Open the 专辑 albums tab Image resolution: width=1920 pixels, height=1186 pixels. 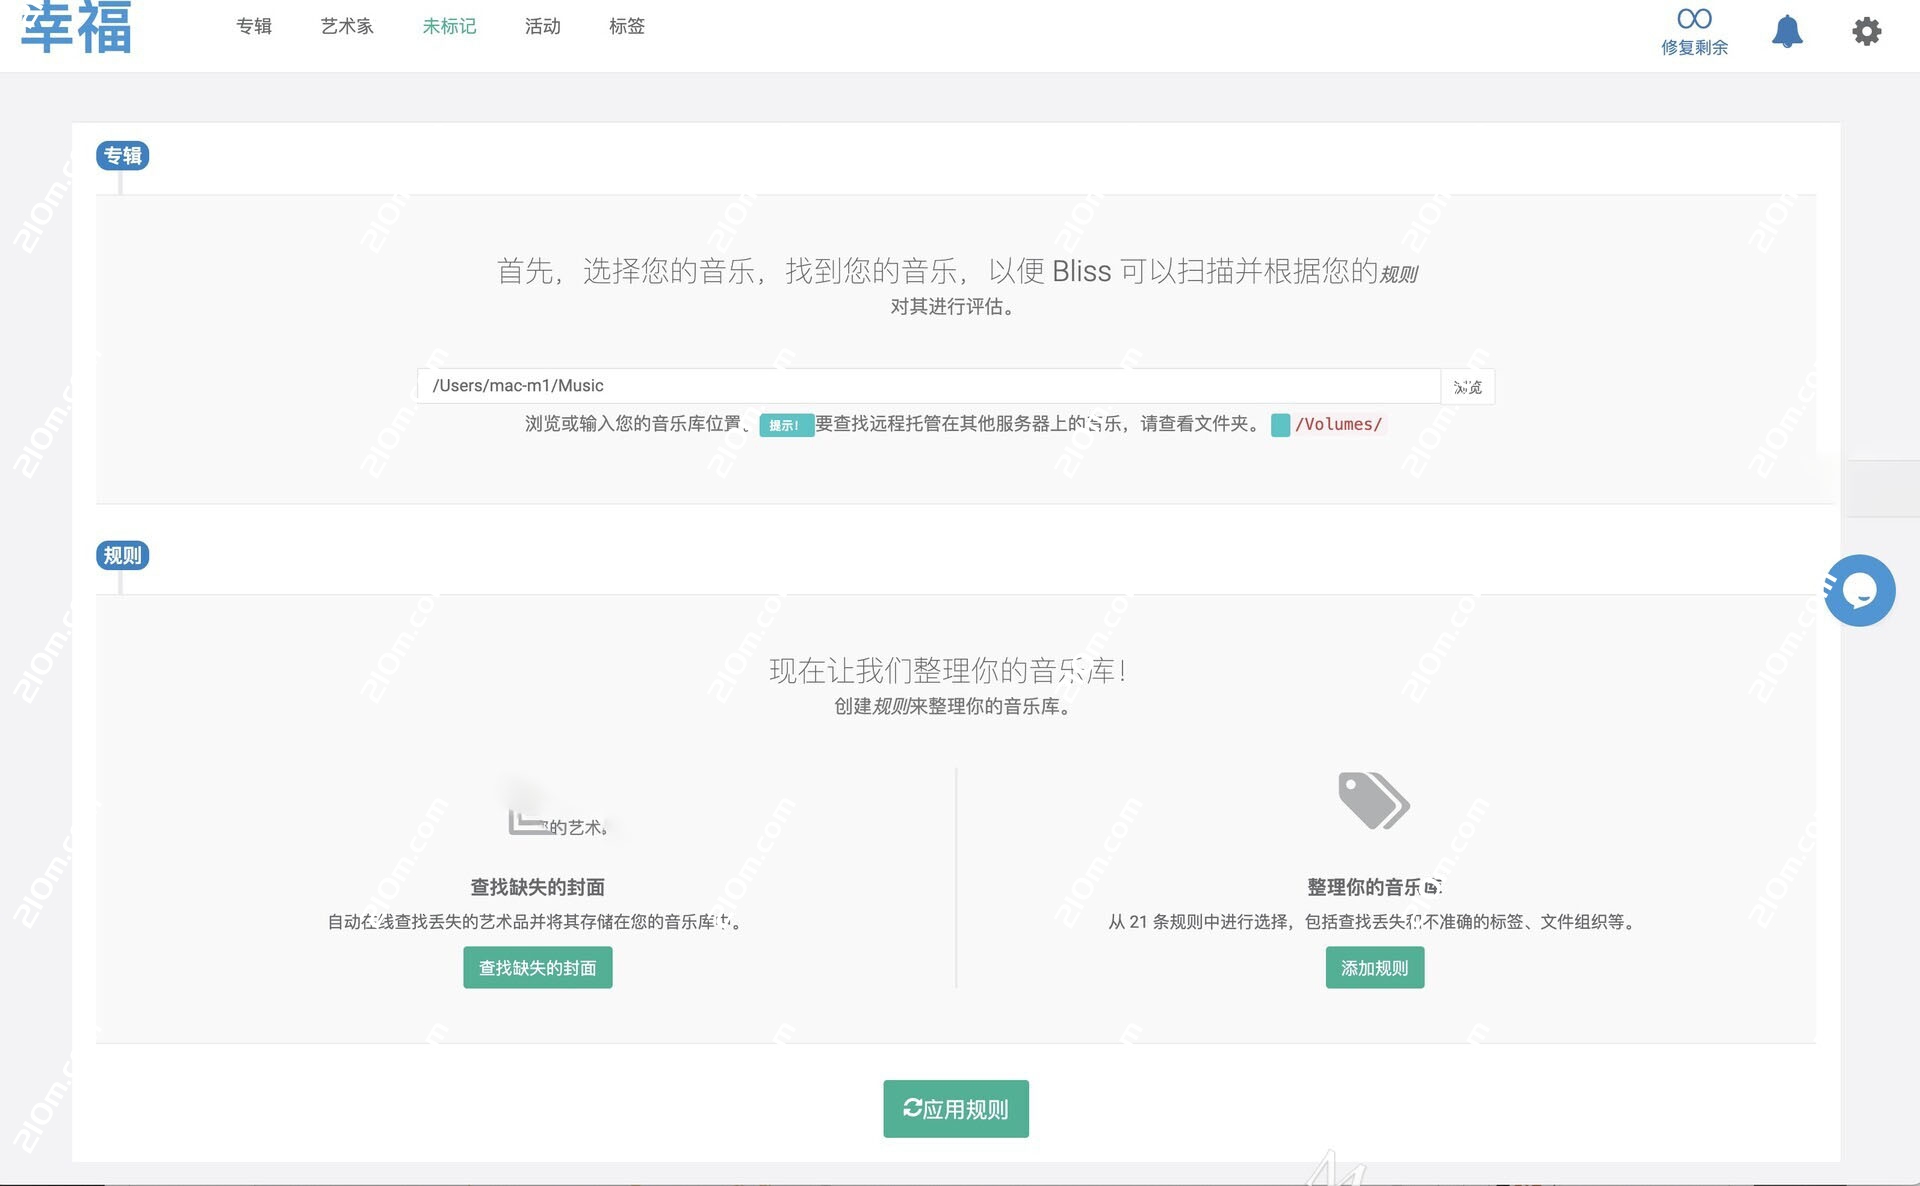coord(254,26)
